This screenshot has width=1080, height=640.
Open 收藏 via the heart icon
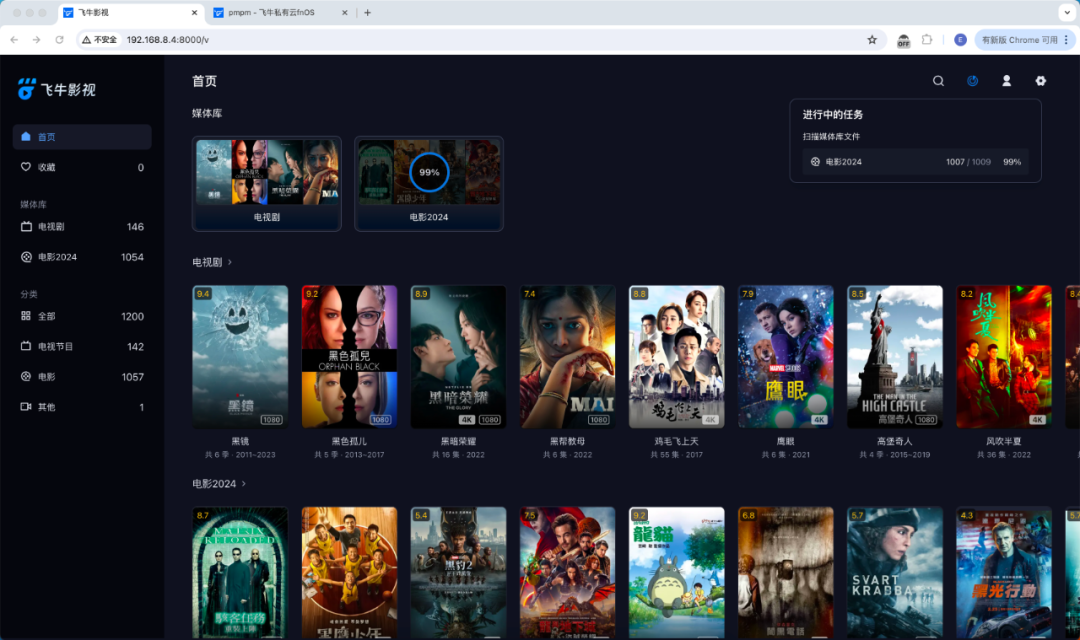coord(81,167)
